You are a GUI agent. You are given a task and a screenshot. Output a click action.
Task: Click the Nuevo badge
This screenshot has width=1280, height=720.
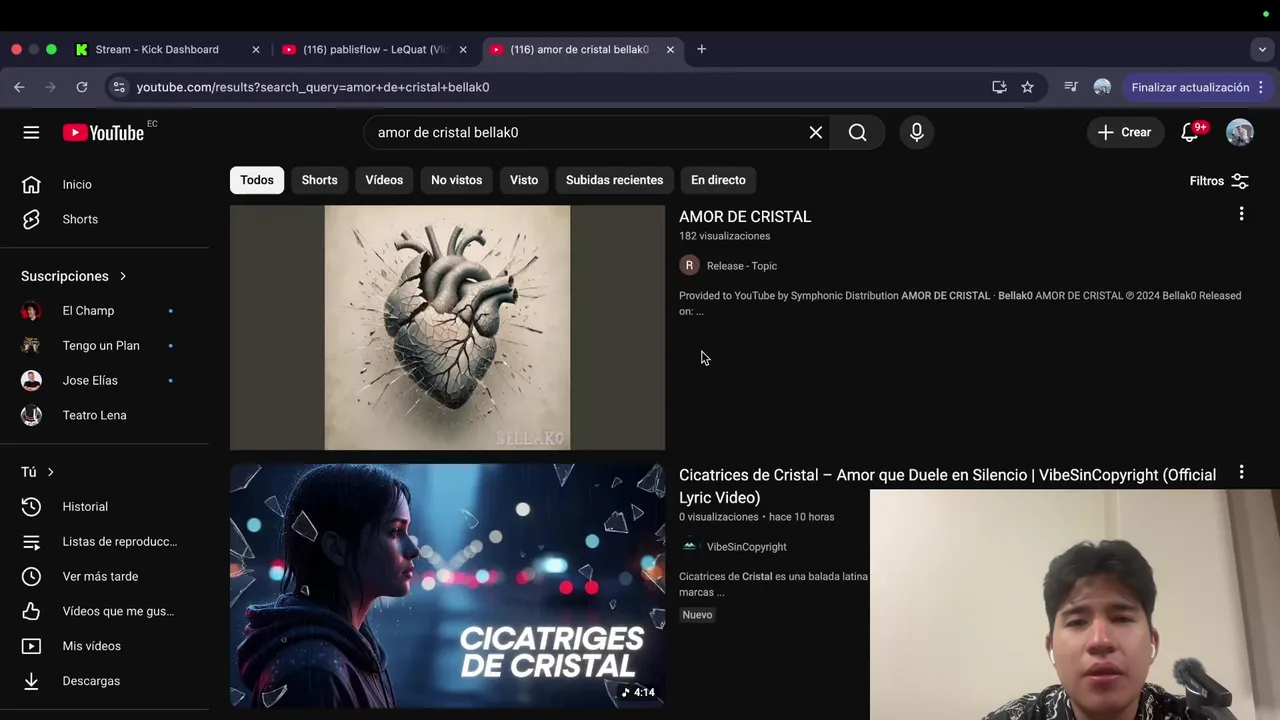(697, 615)
